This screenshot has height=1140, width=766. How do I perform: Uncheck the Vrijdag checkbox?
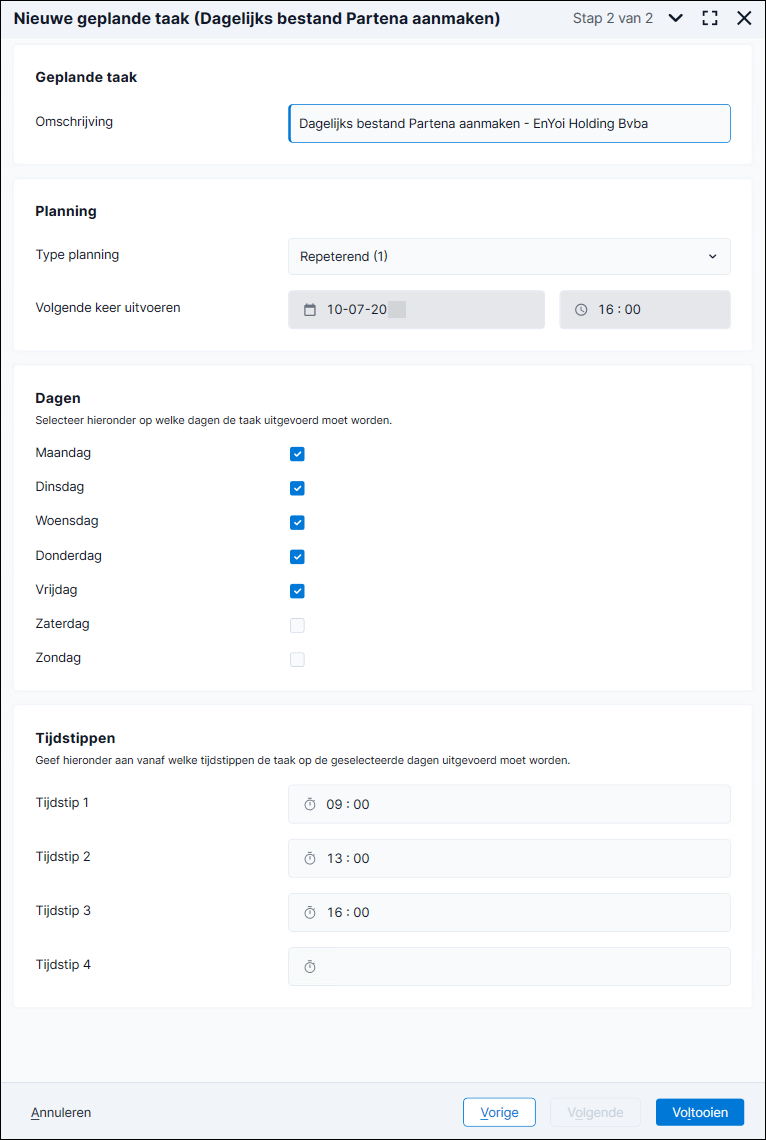point(297,591)
